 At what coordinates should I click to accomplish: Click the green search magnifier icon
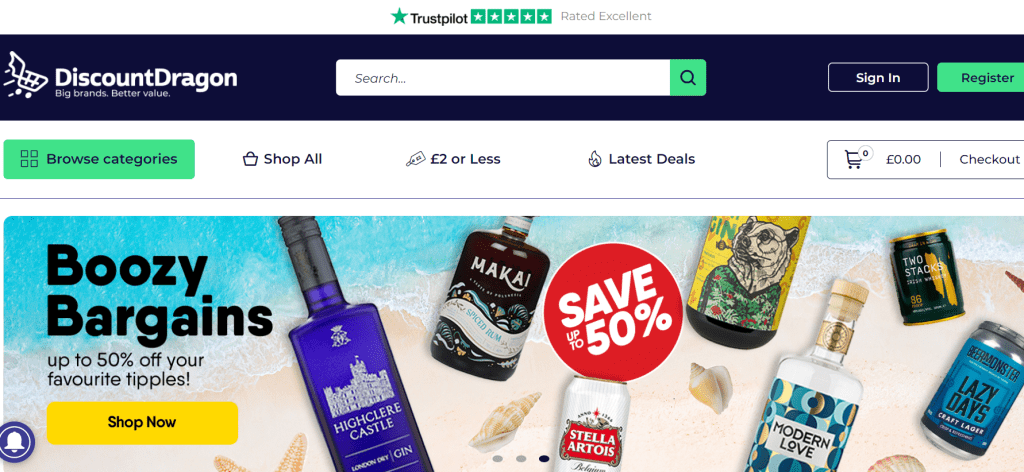(688, 78)
